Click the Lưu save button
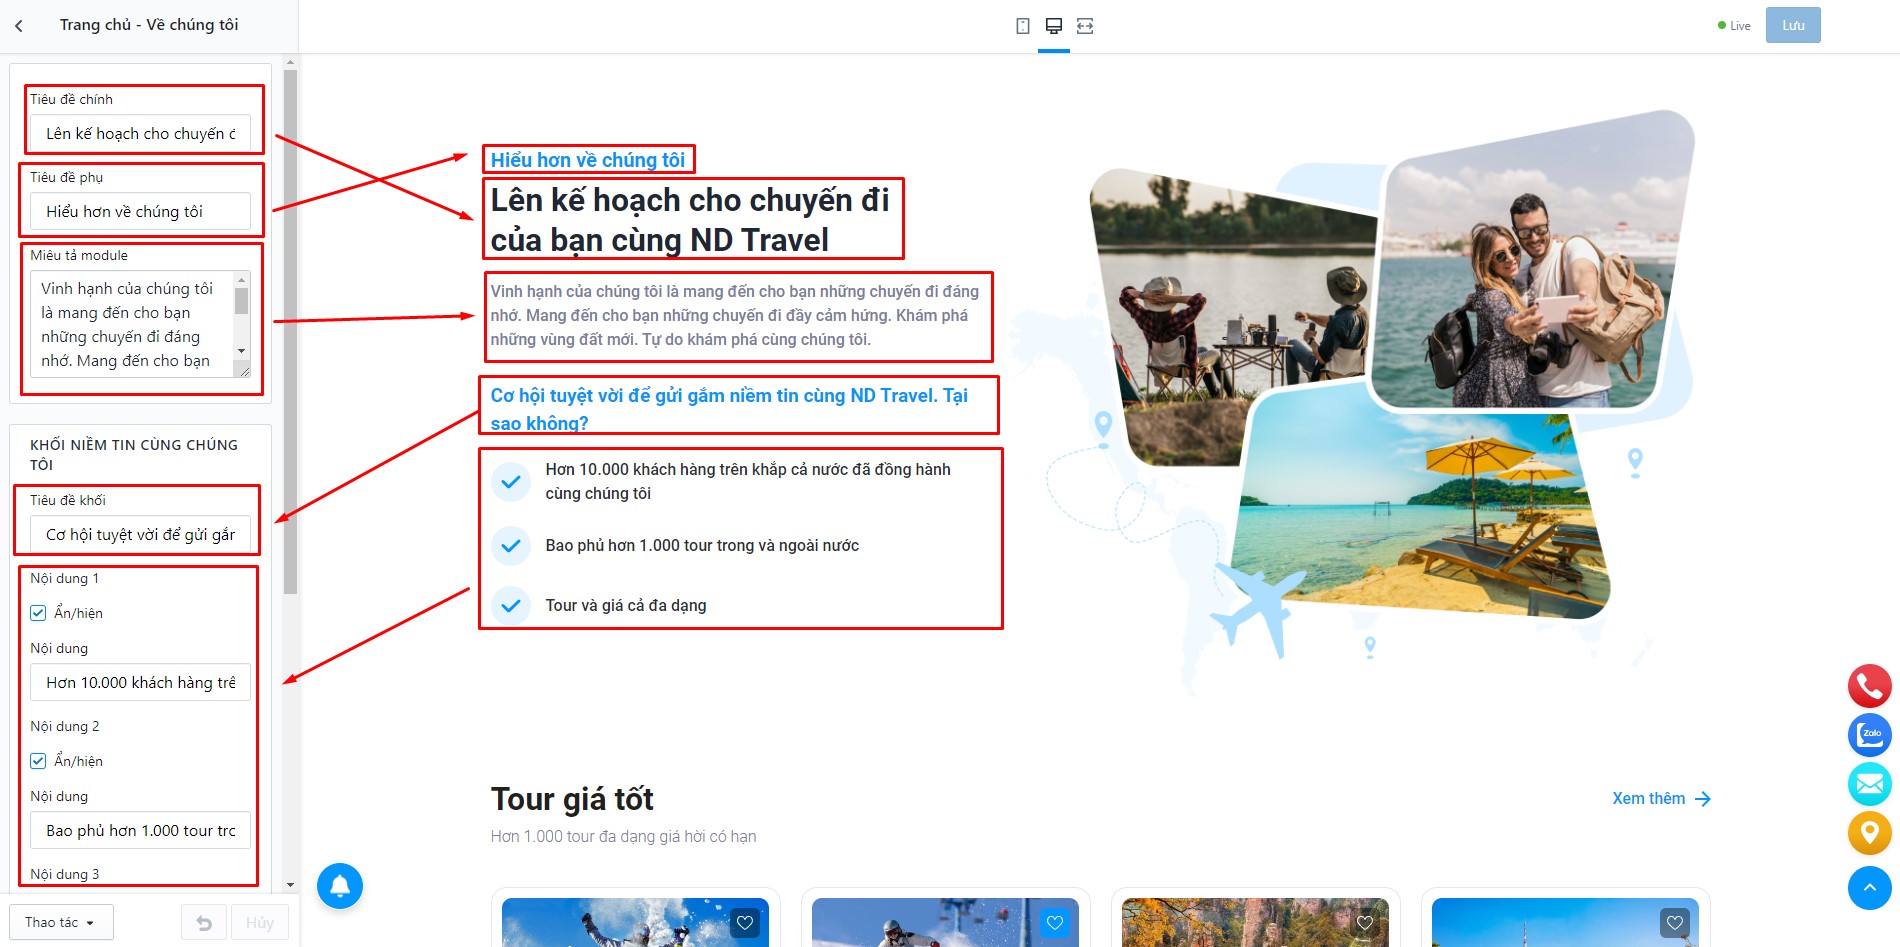Screen dimensions: 1900x947 pos(1793,26)
